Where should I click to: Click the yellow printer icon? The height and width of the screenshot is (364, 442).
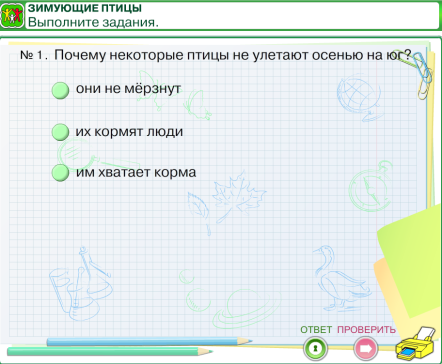(416, 344)
